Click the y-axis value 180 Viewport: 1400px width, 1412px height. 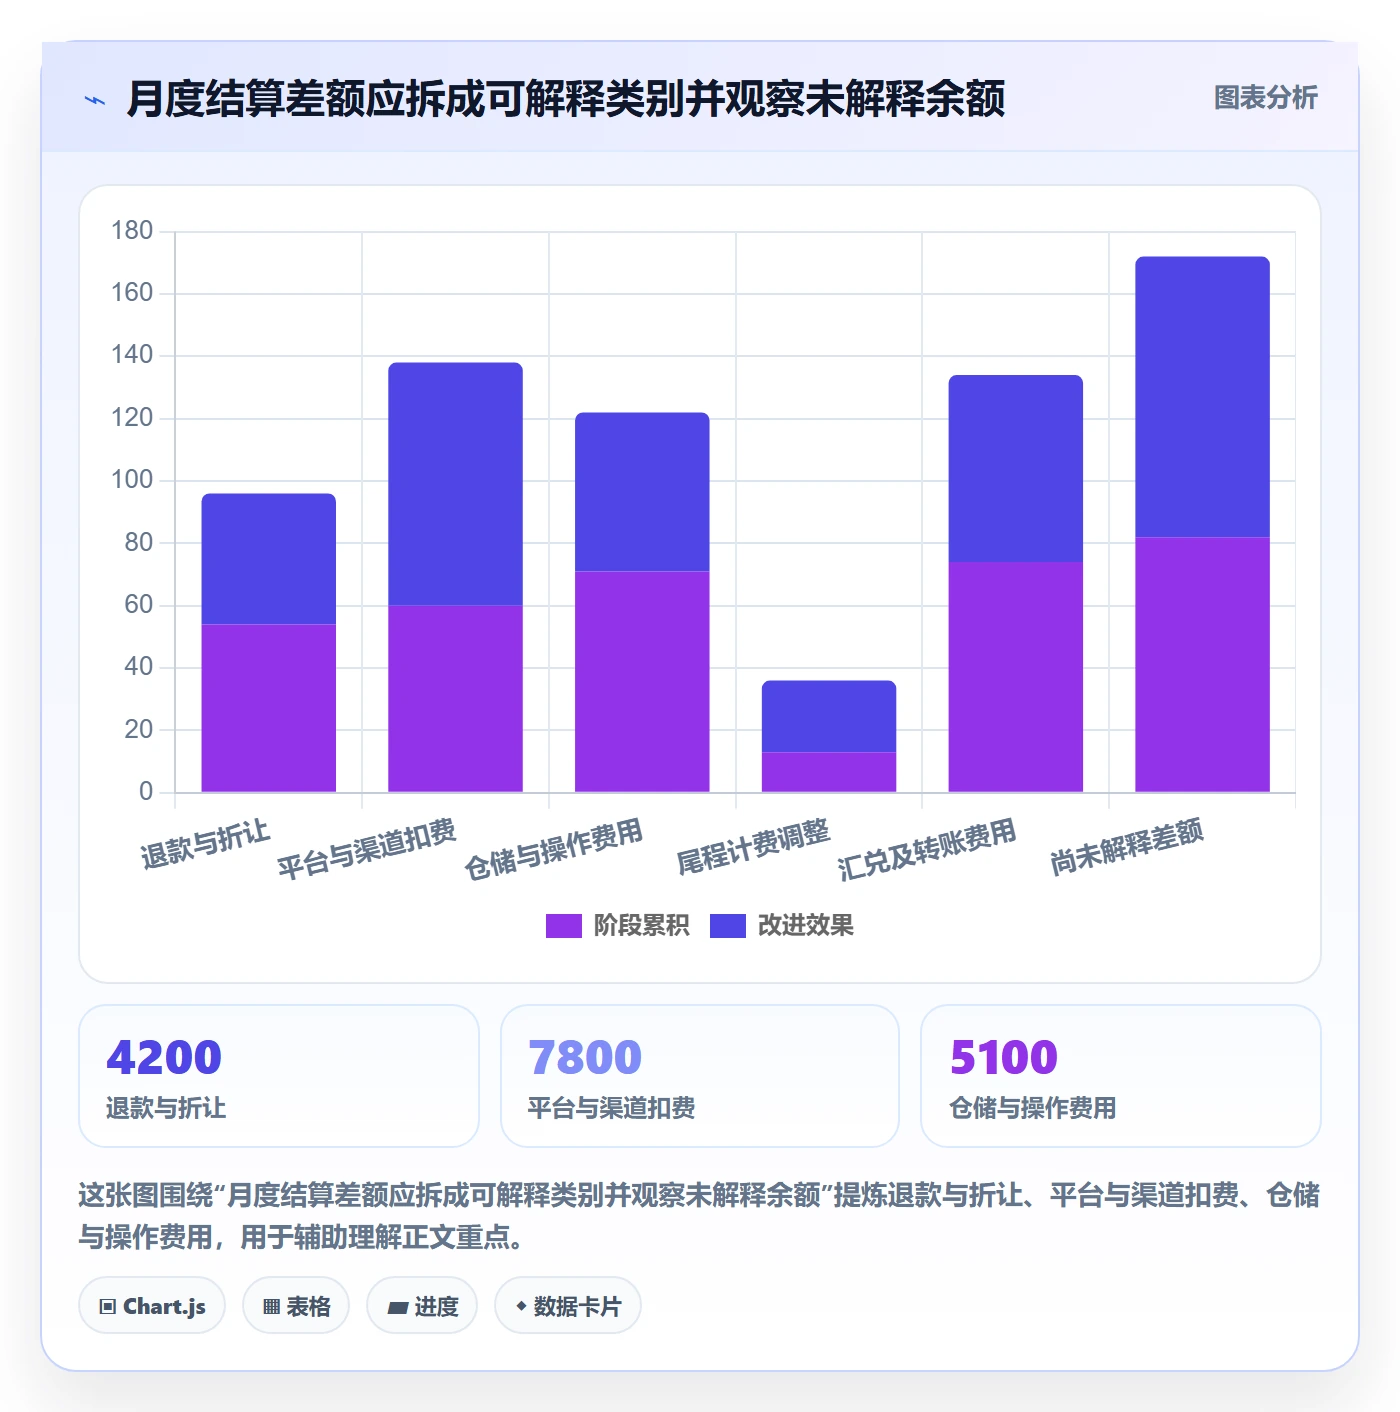pos(132,231)
